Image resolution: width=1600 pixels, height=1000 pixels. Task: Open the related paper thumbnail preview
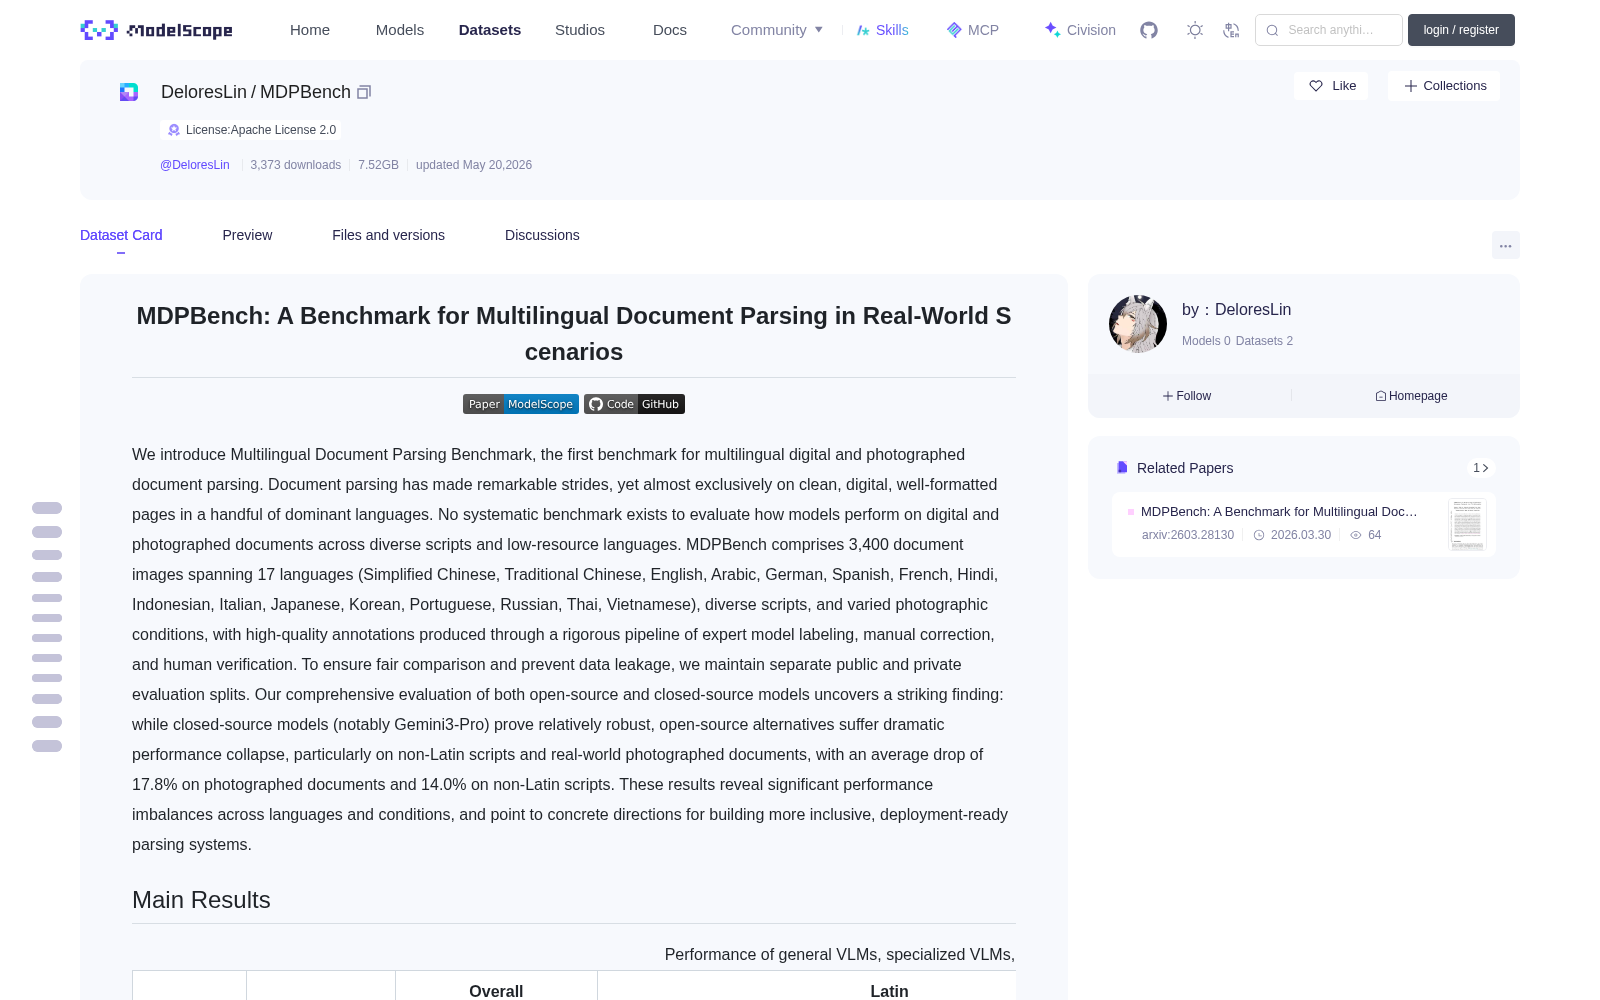click(1467, 524)
